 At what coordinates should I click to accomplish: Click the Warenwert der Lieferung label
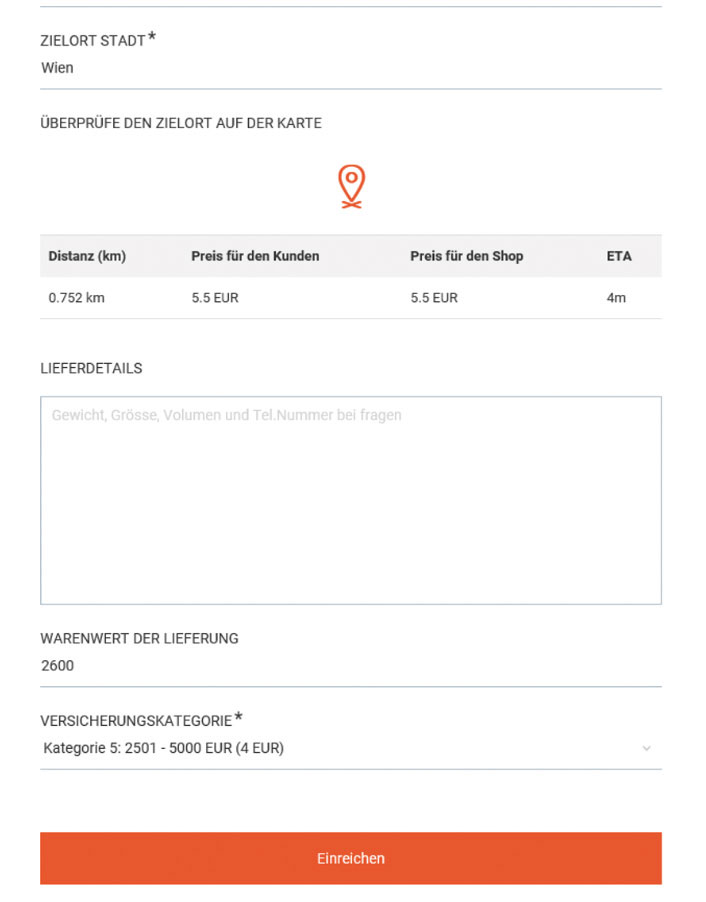139,639
